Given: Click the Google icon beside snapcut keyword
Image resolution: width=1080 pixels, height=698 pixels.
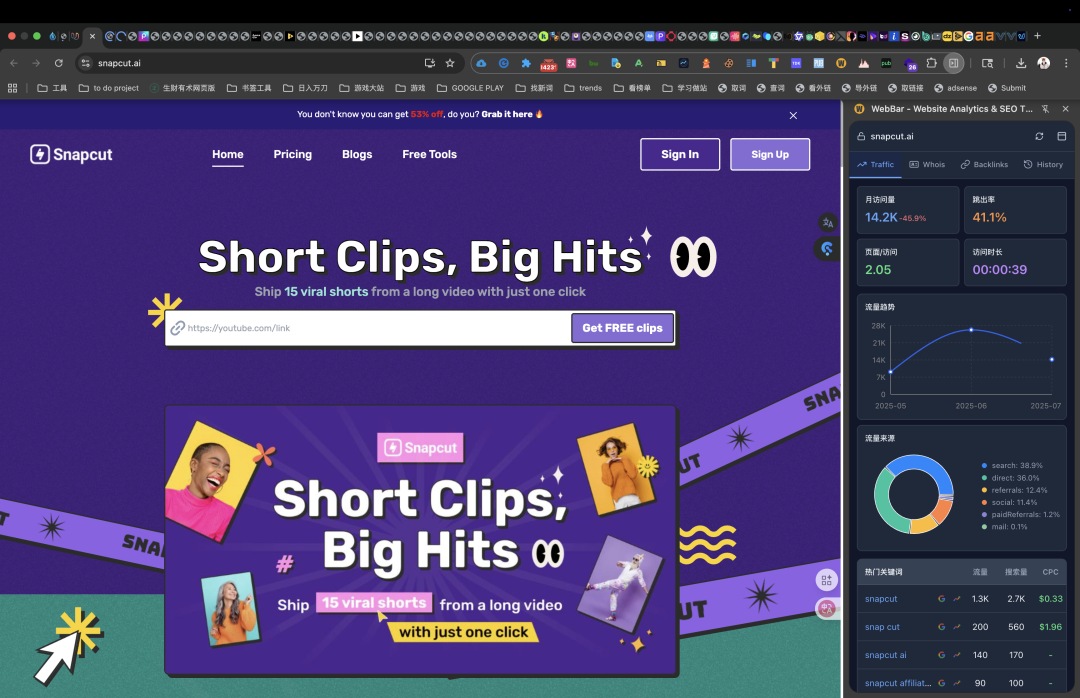Looking at the screenshot, I should coord(942,599).
